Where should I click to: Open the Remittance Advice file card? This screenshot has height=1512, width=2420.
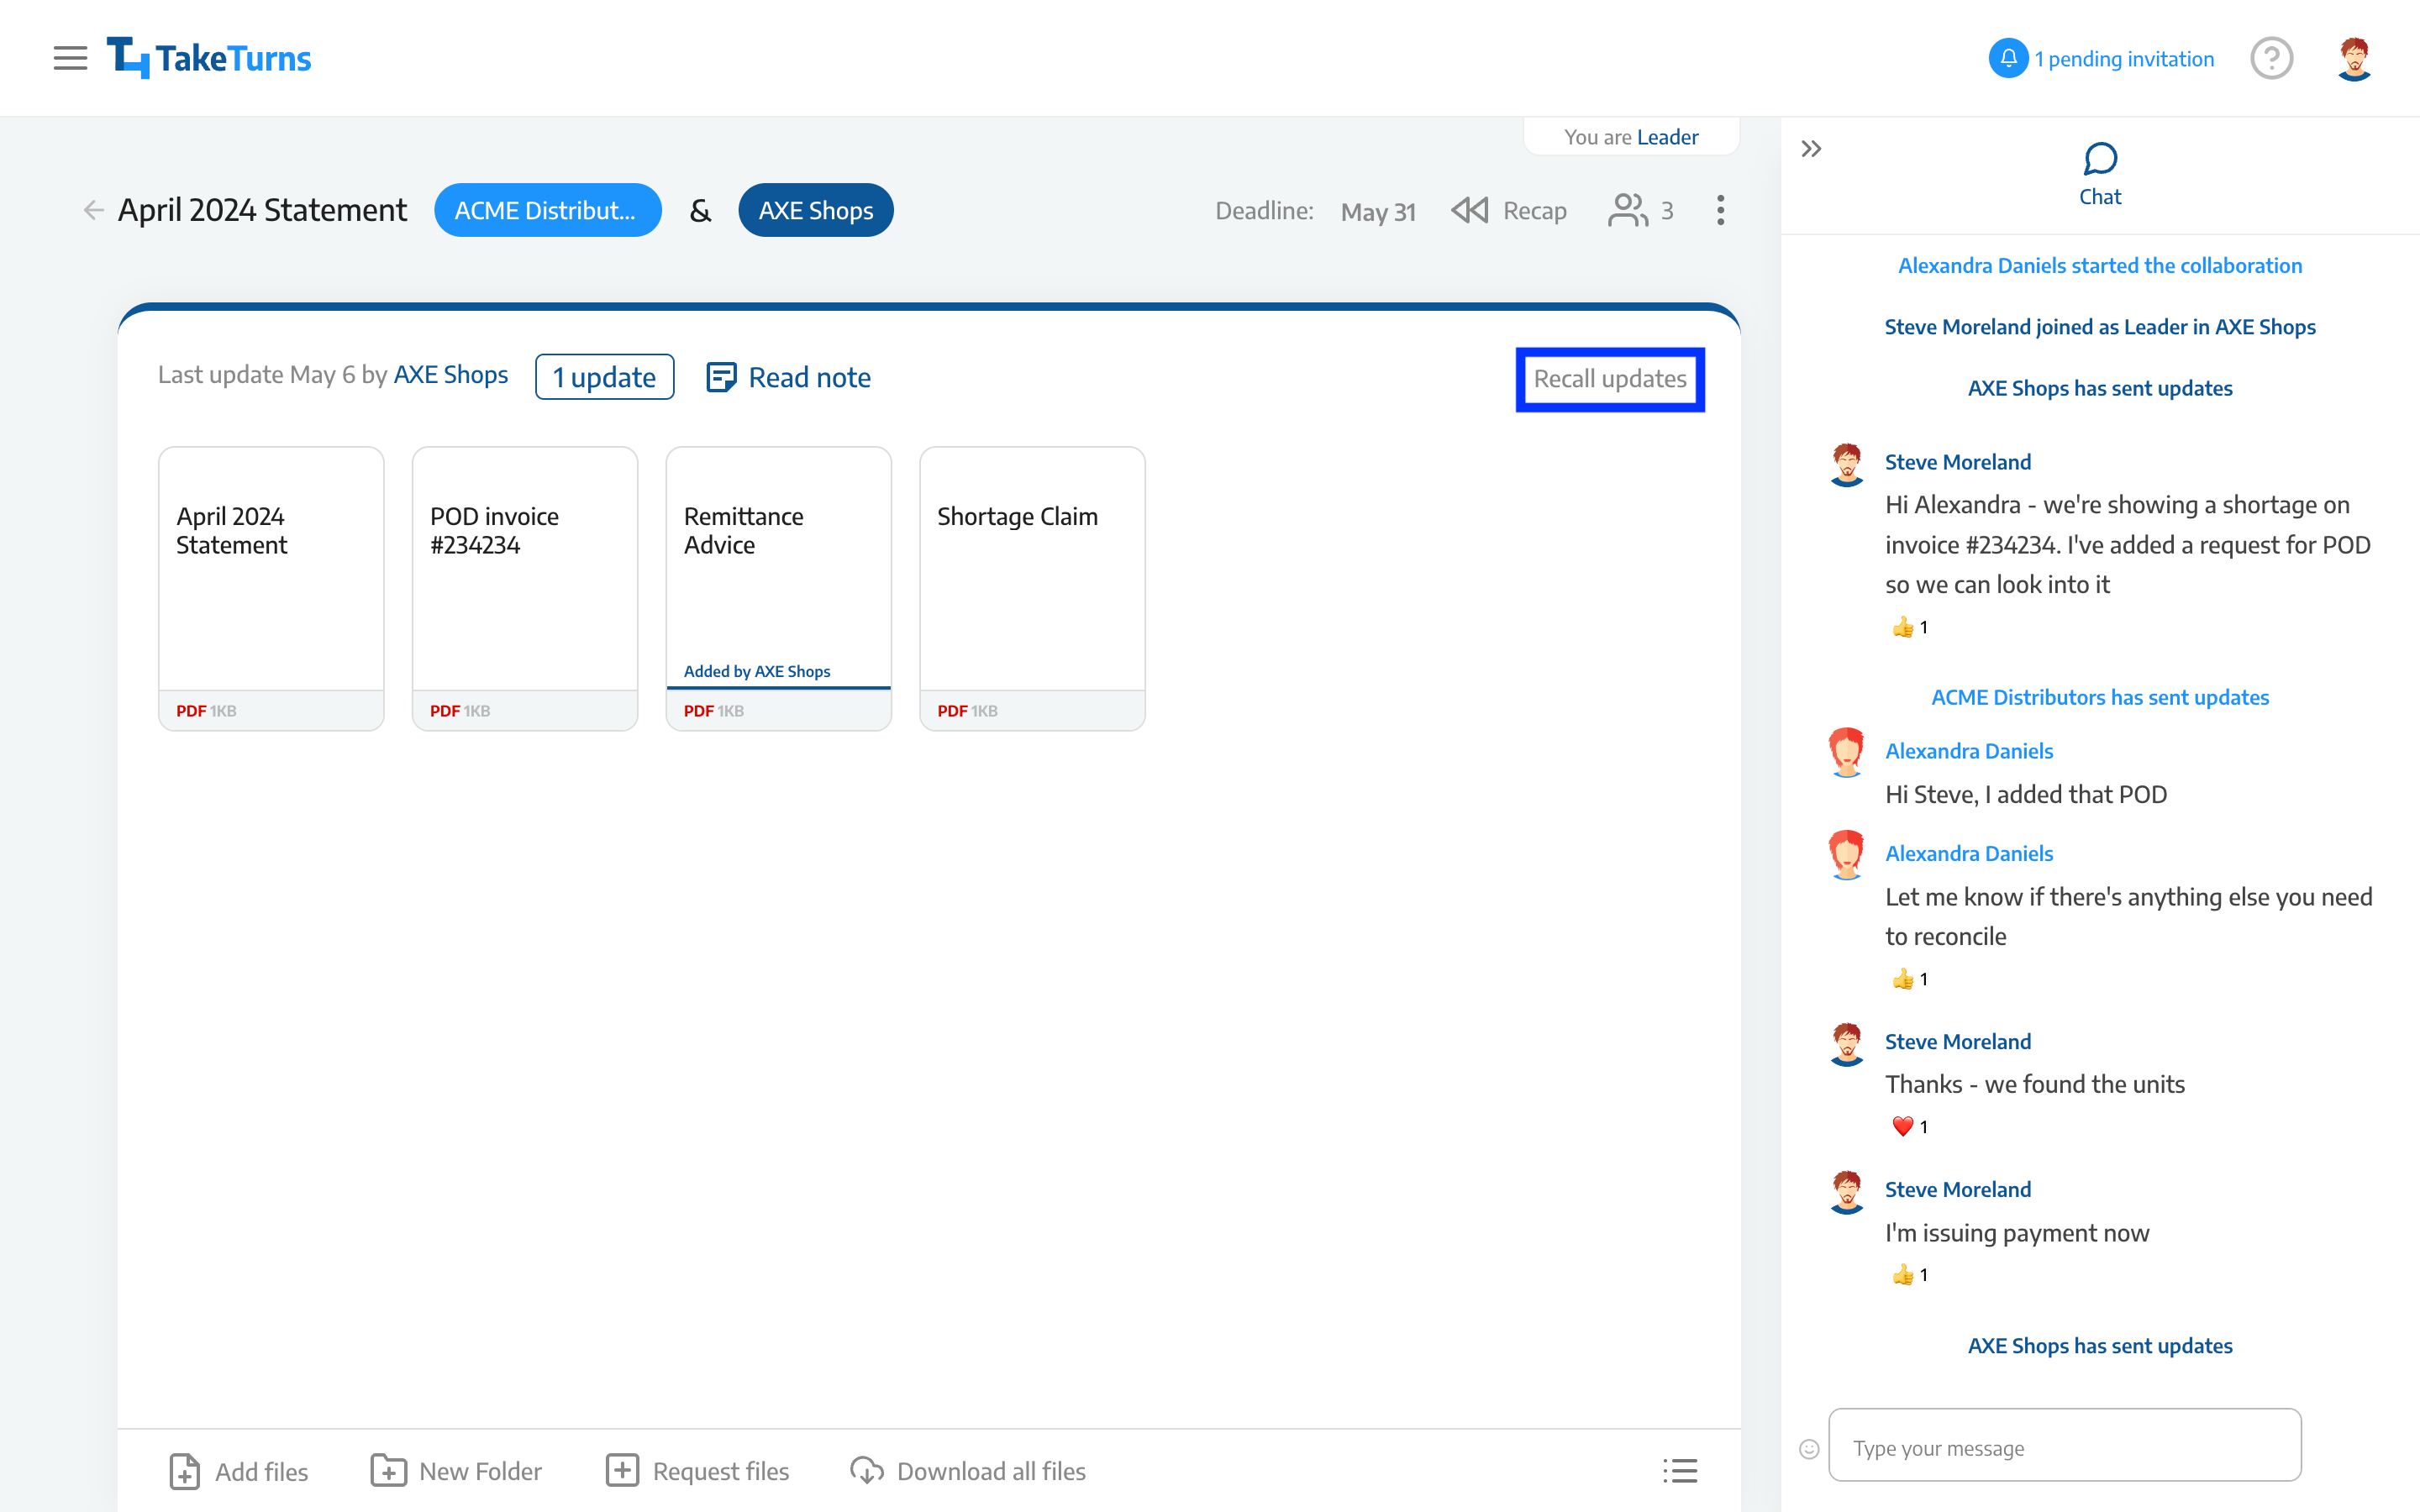779,589
